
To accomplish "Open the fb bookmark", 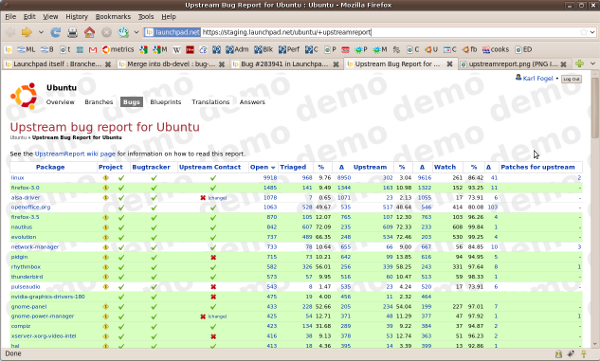I will [470, 49].
